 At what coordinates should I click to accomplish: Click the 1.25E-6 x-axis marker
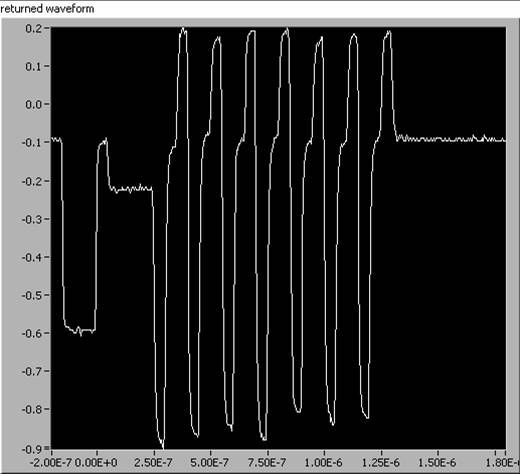click(380, 463)
